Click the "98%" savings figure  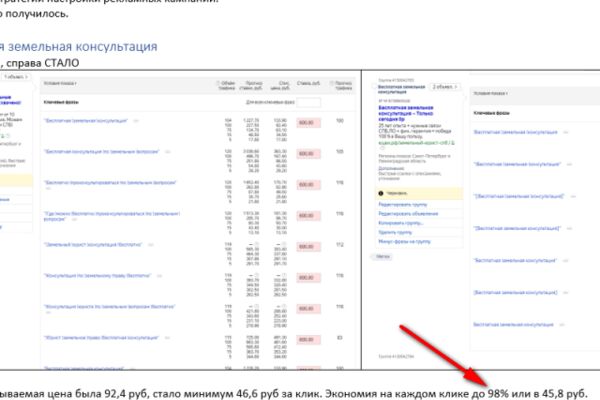pos(498,393)
